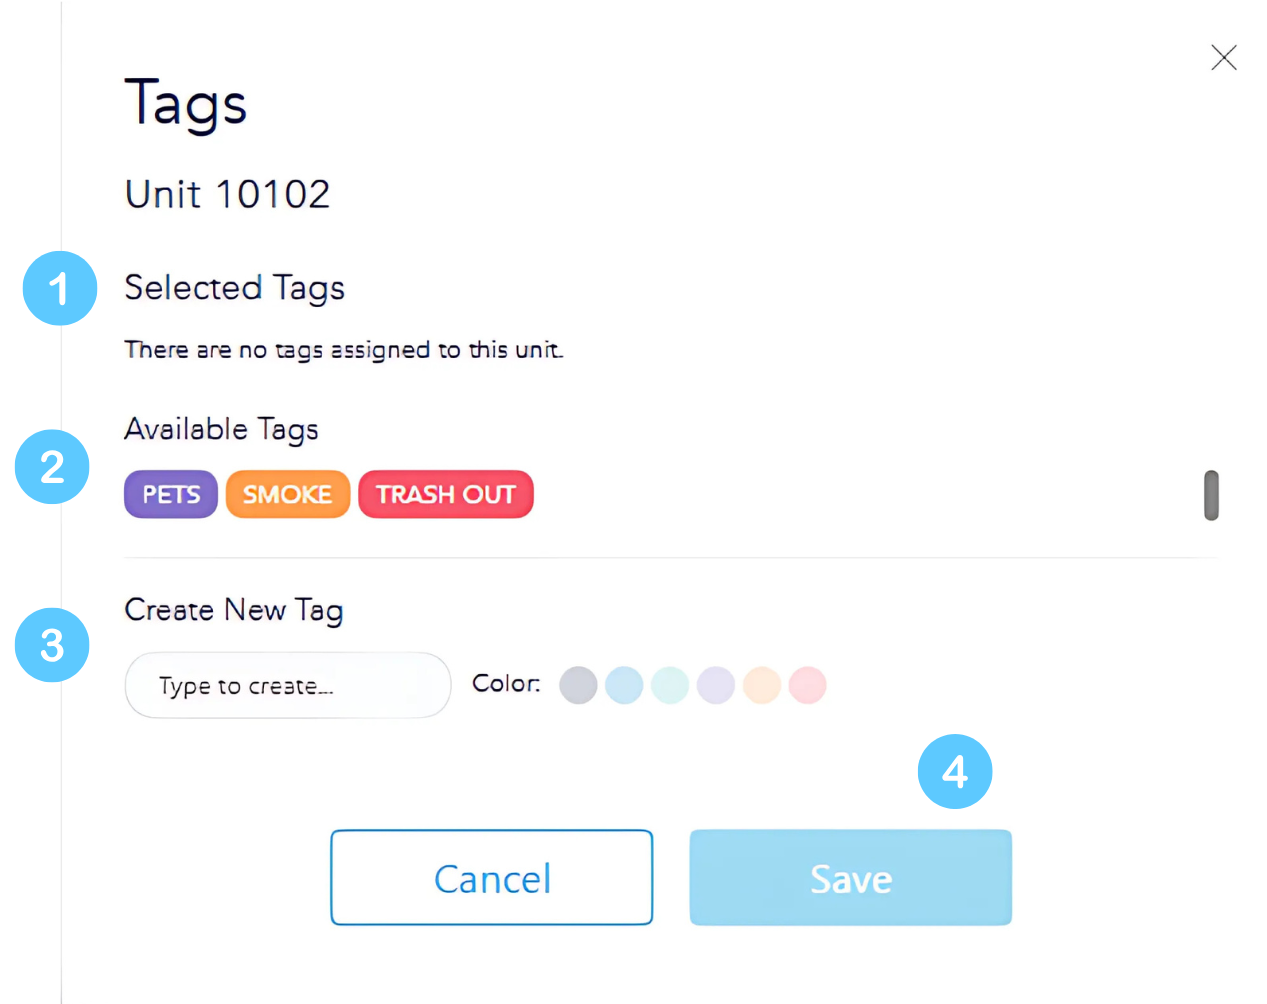Select the purple PETS tag
The width and height of the screenshot is (1267, 1004).
point(171,494)
